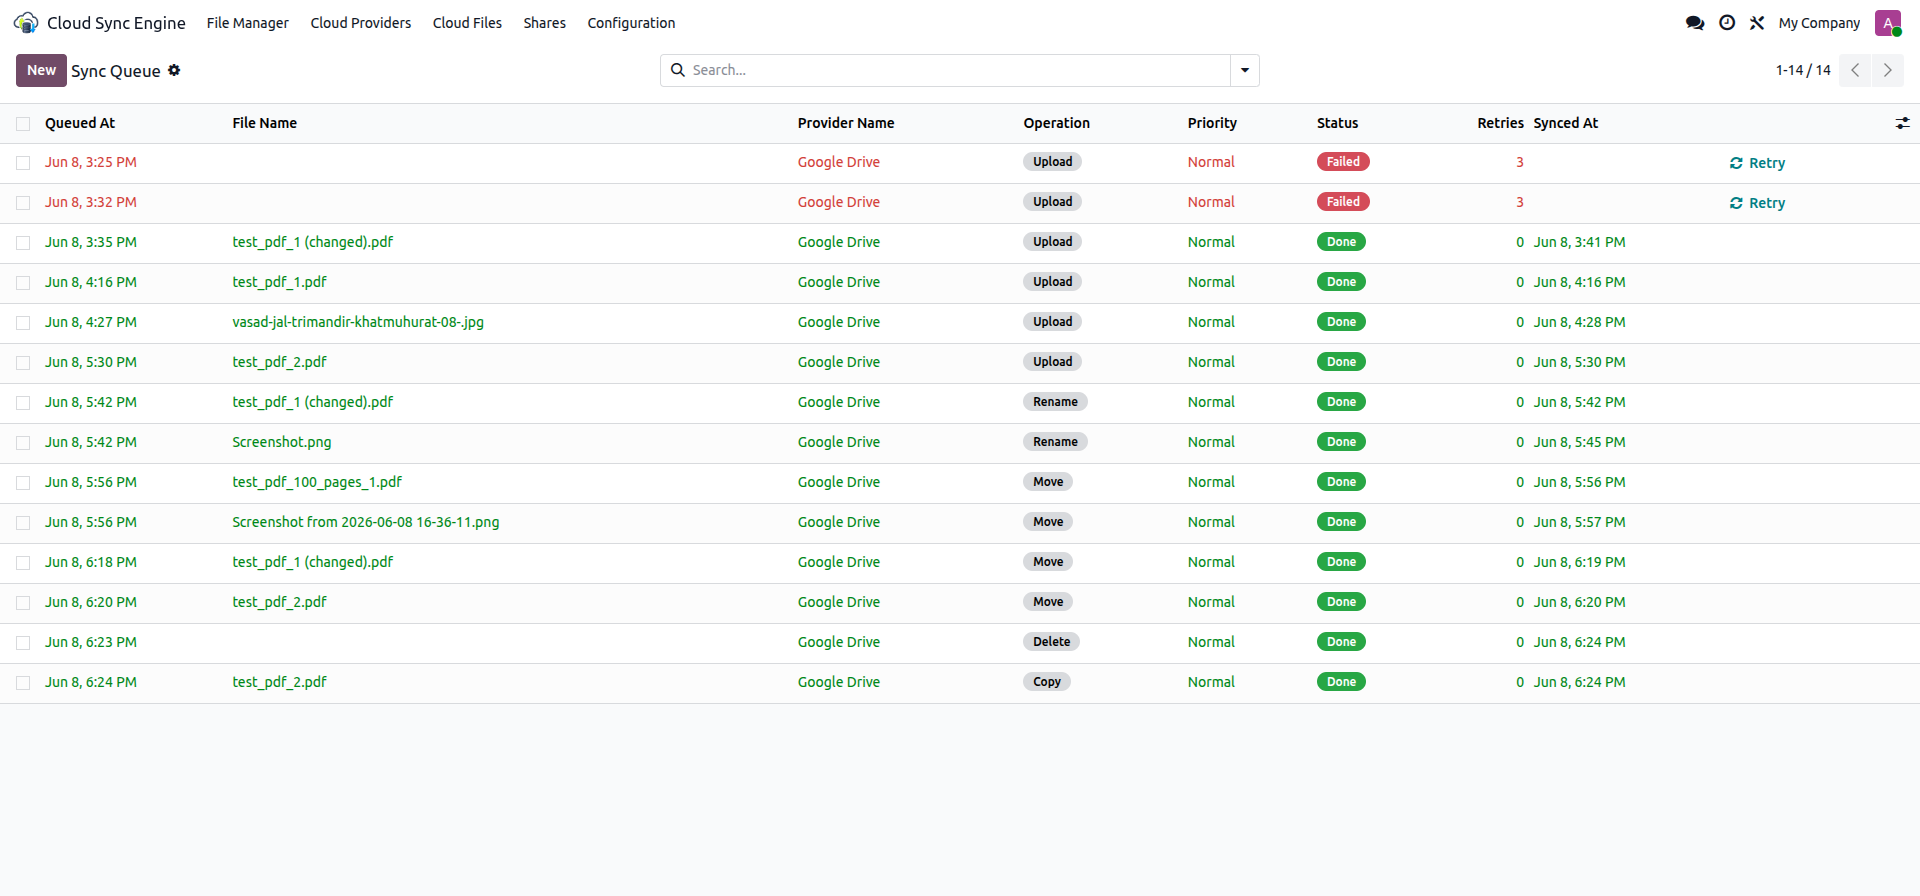Click the Delete operation badge
The height and width of the screenshot is (896, 1920).
pos(1051,642)
